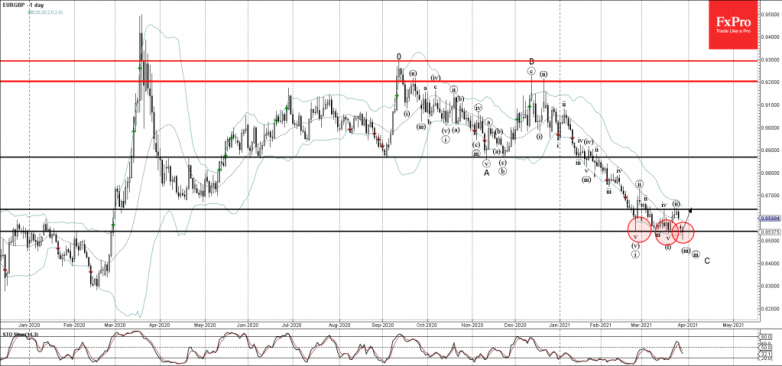Click the Nov-2020 date axis label
The image size is (782, 366).
(472, 324)
